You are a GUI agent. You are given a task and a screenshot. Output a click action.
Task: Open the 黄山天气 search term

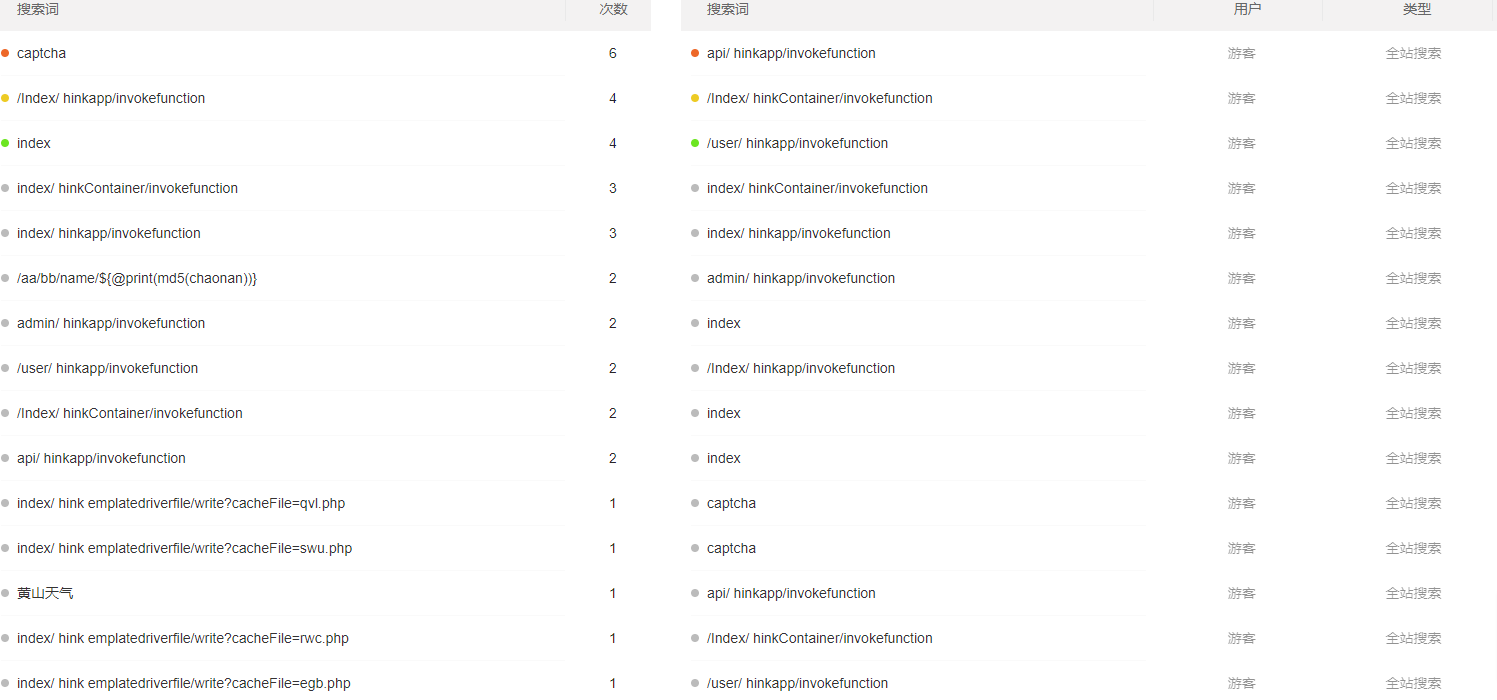[45, 593]
